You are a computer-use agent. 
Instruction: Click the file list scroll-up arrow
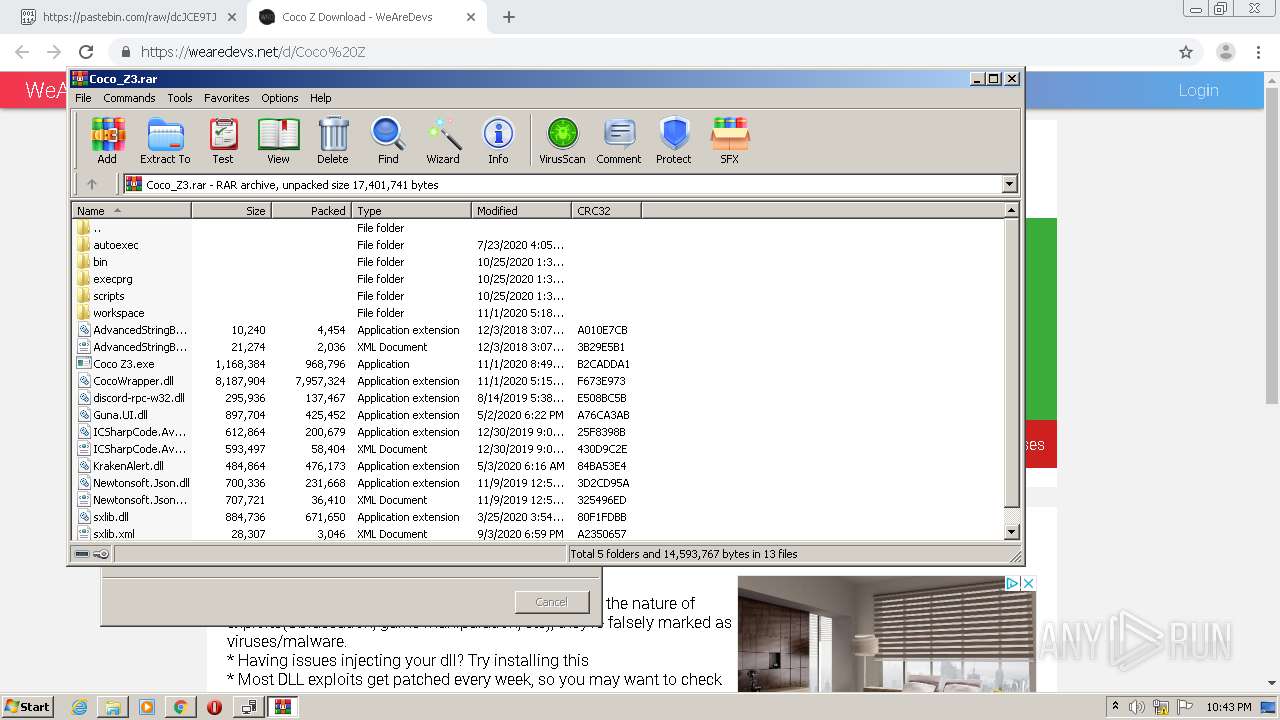tap(1011, 210)
